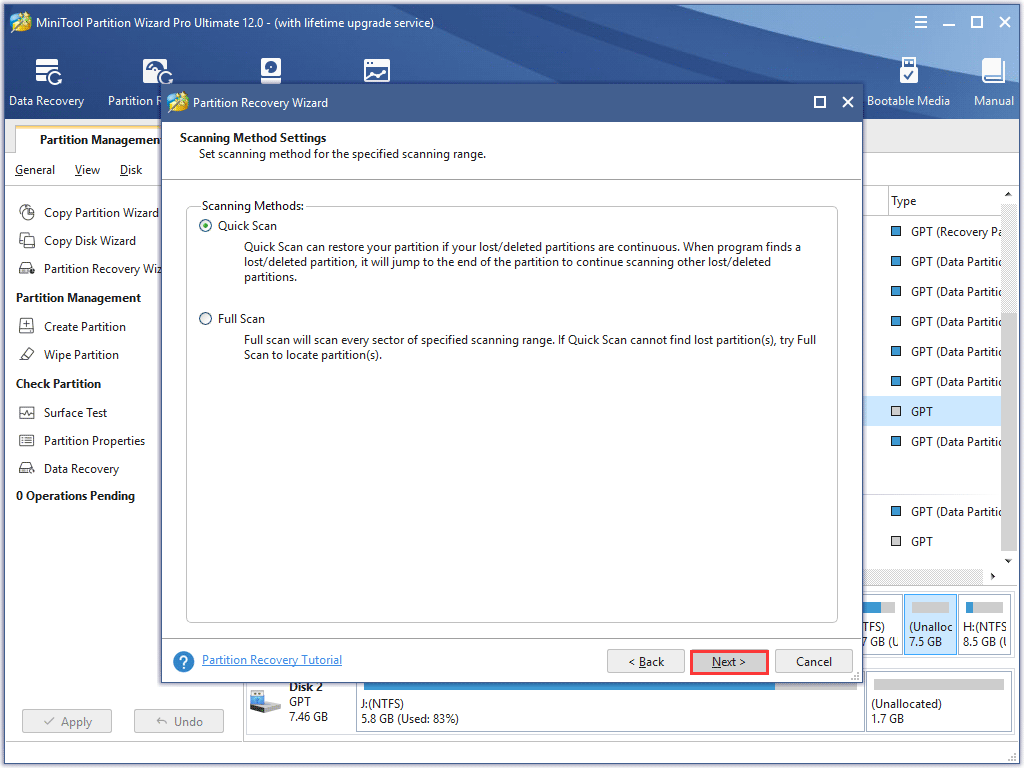Click Copy Disk Wizard icon in sidebar

click(x=27, y=240)
